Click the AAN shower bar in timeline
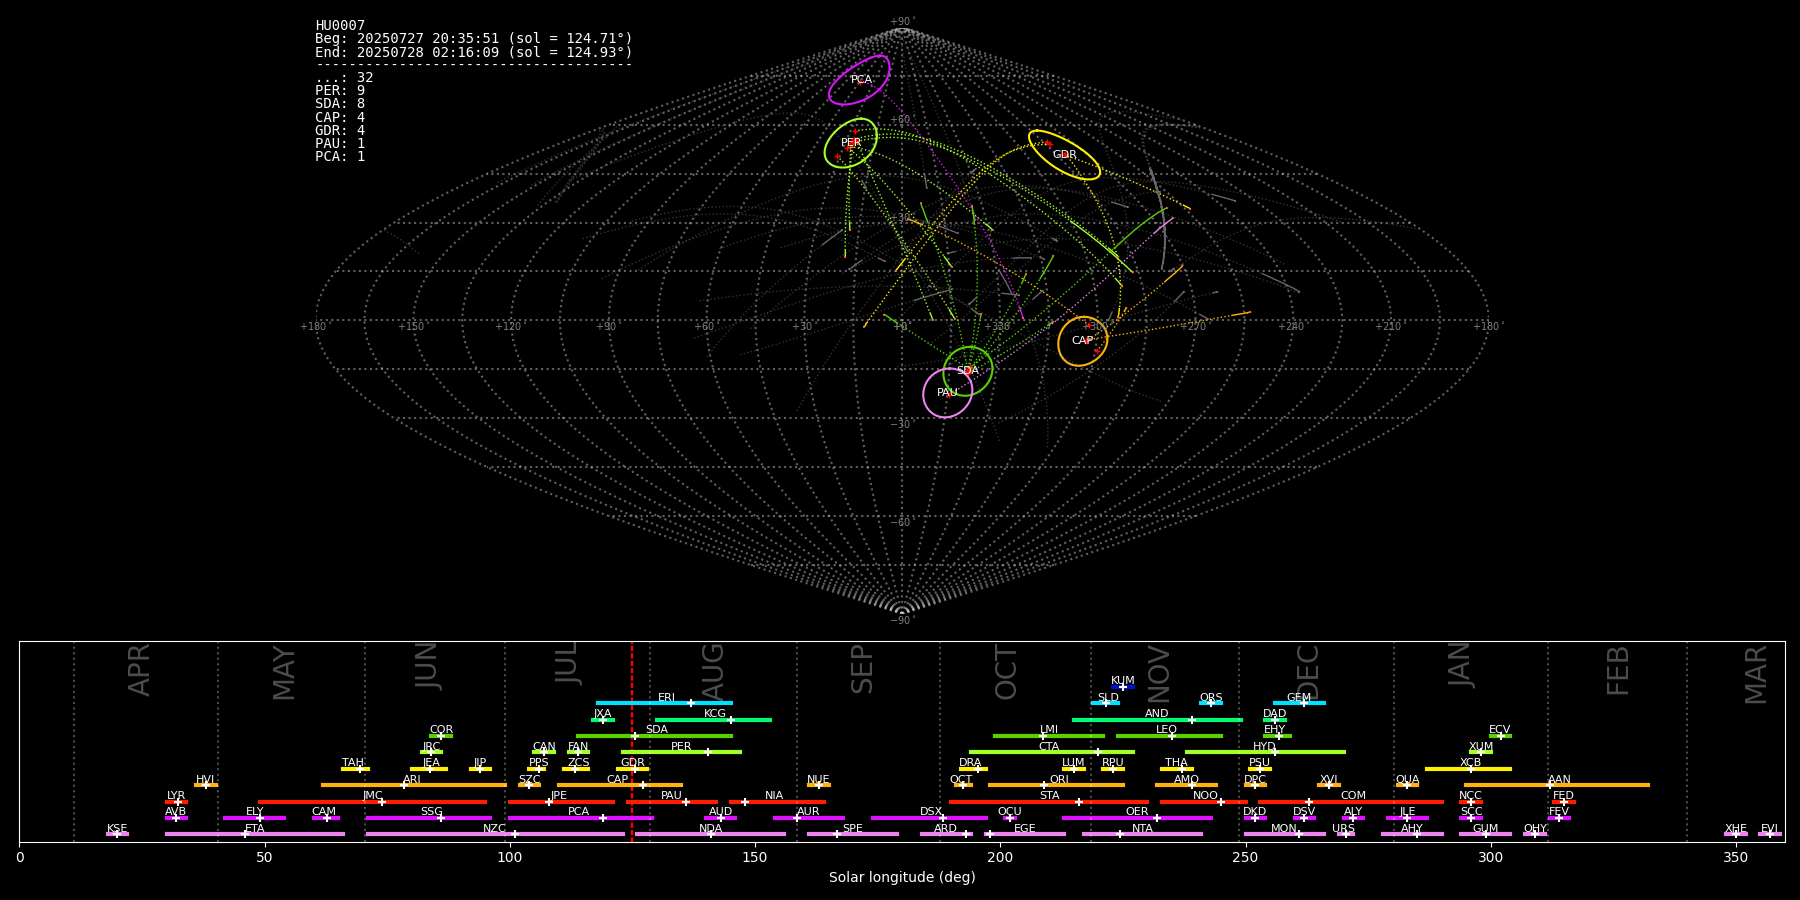Image resolution: width=1800 pixels, height=900 pixels. (x=1557, y=785)
